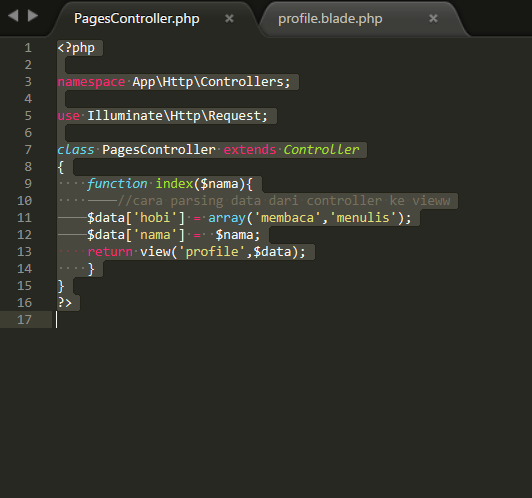
Task: Click "$data['nama']" on line 12
Action: click(x=136, y=235)
